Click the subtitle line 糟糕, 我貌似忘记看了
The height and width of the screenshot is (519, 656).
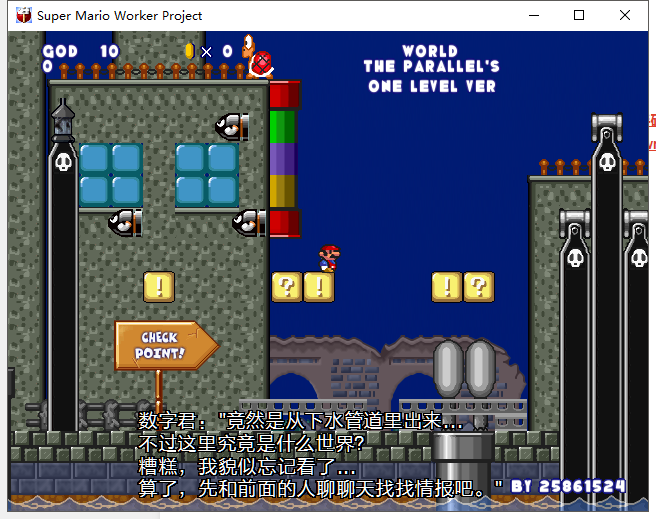(x=247, y=466)
